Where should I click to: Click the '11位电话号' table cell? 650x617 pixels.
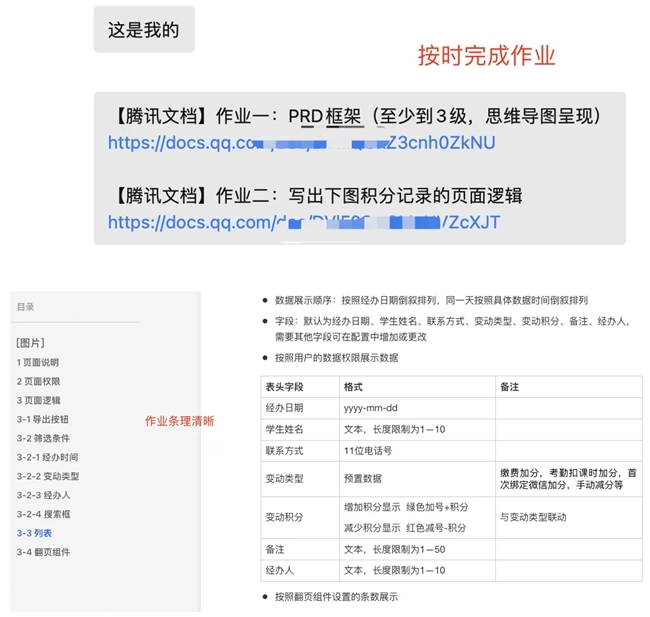(417, 451)
